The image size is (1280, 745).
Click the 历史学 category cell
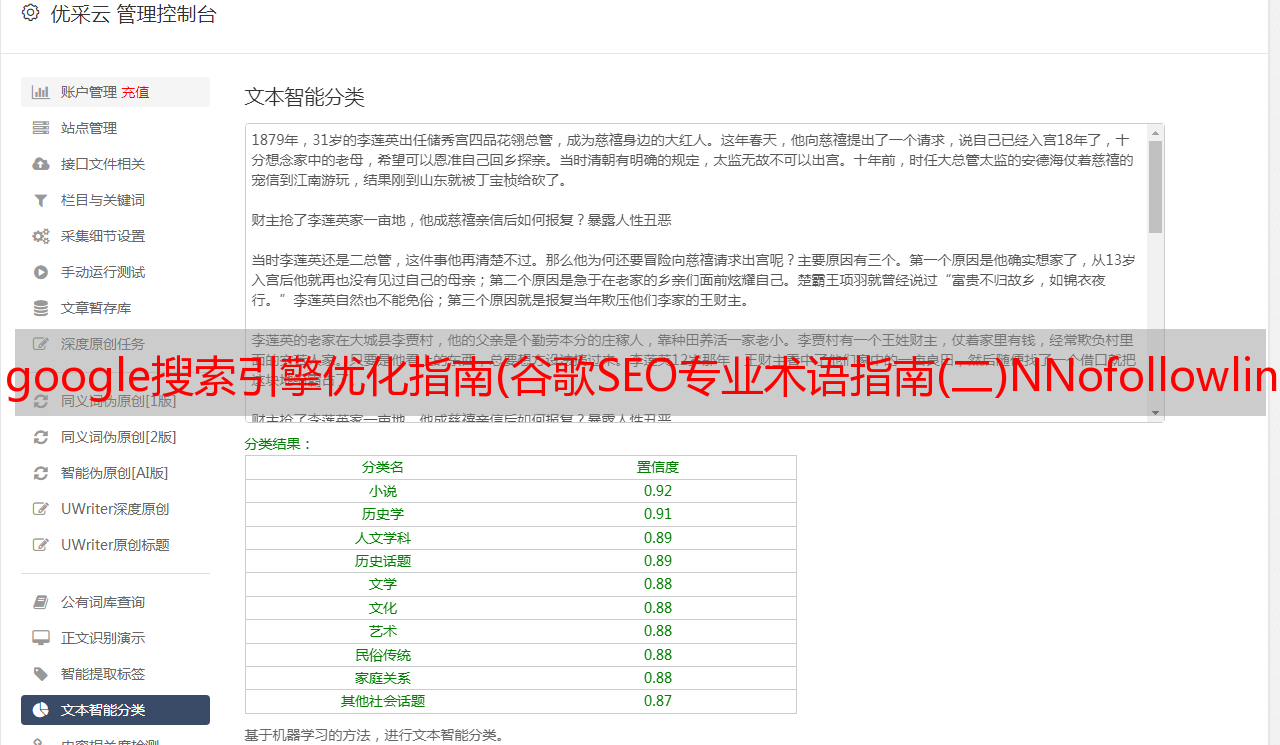[383, 514]
